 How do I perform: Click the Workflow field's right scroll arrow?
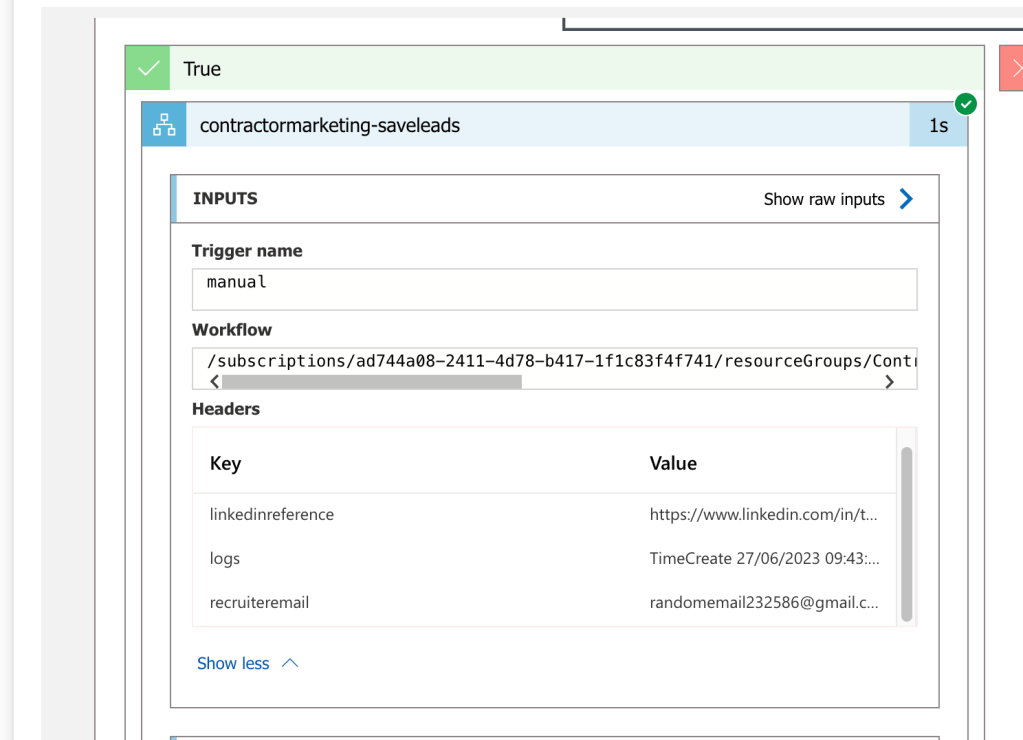tap(889, 382)
